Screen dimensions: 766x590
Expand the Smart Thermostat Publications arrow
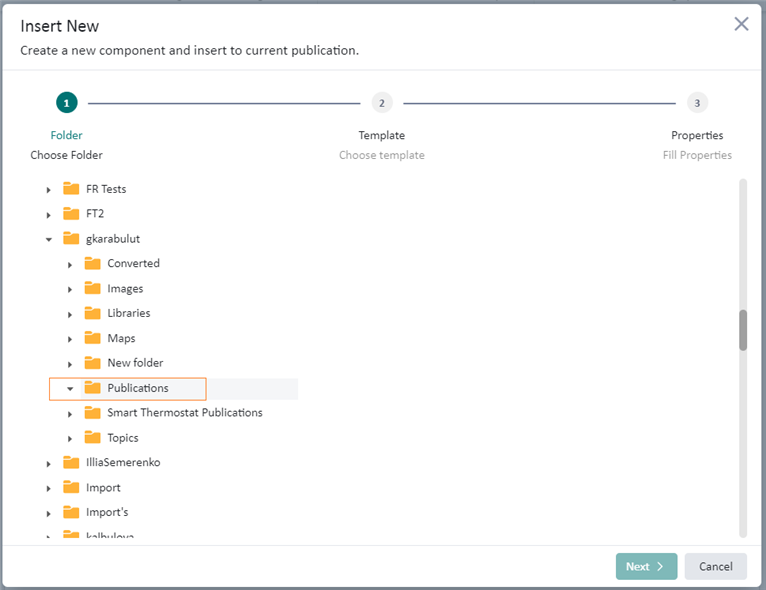tap(70, 414)
